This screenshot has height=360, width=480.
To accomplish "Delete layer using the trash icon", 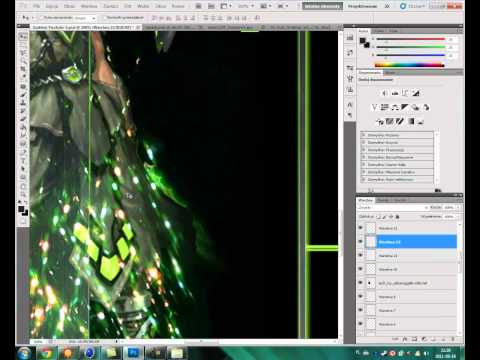I will click(453, 339).
